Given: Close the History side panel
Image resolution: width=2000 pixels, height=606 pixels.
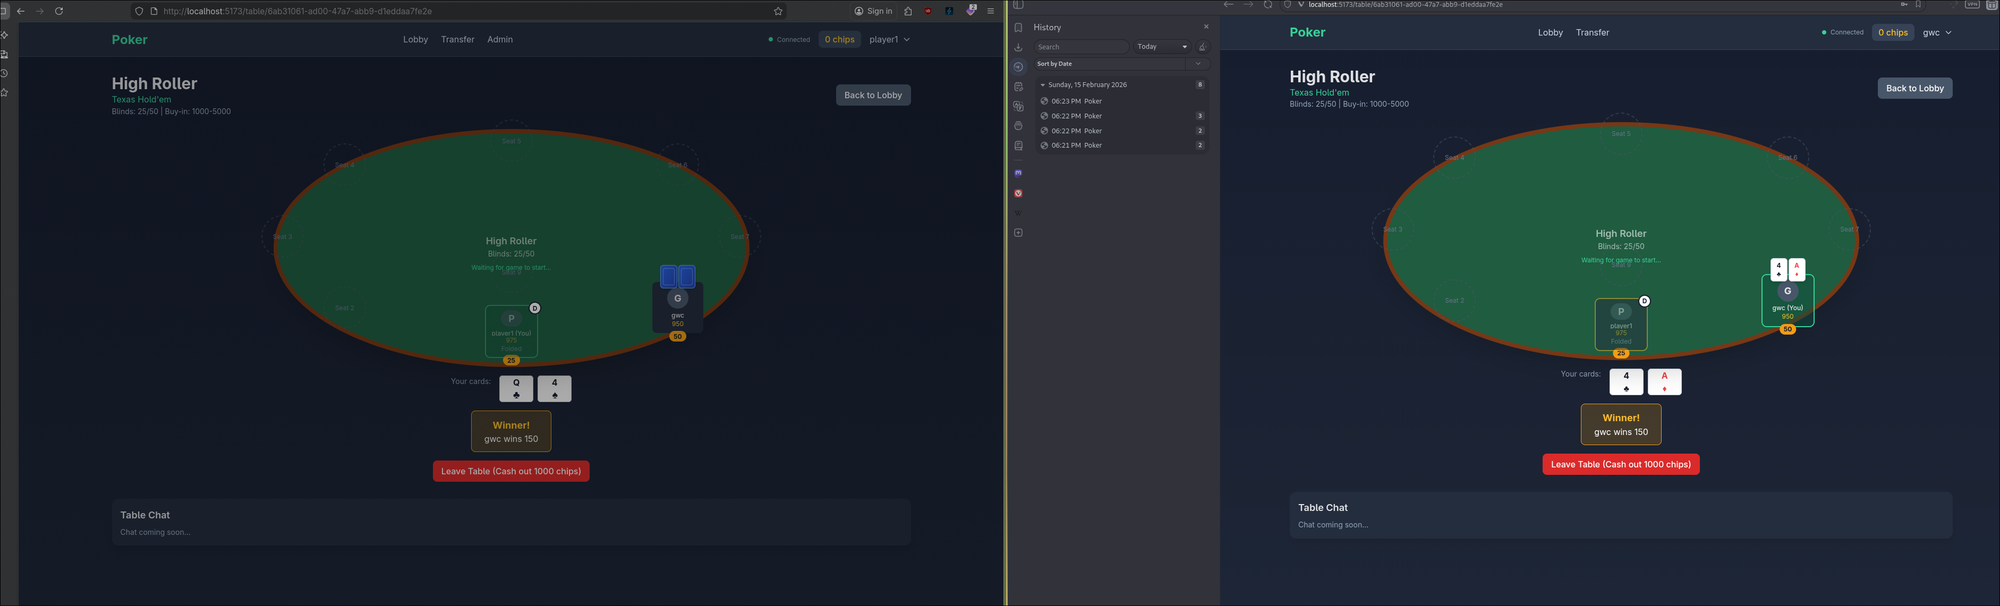Looking at the screenshot, I should 1206,27.
